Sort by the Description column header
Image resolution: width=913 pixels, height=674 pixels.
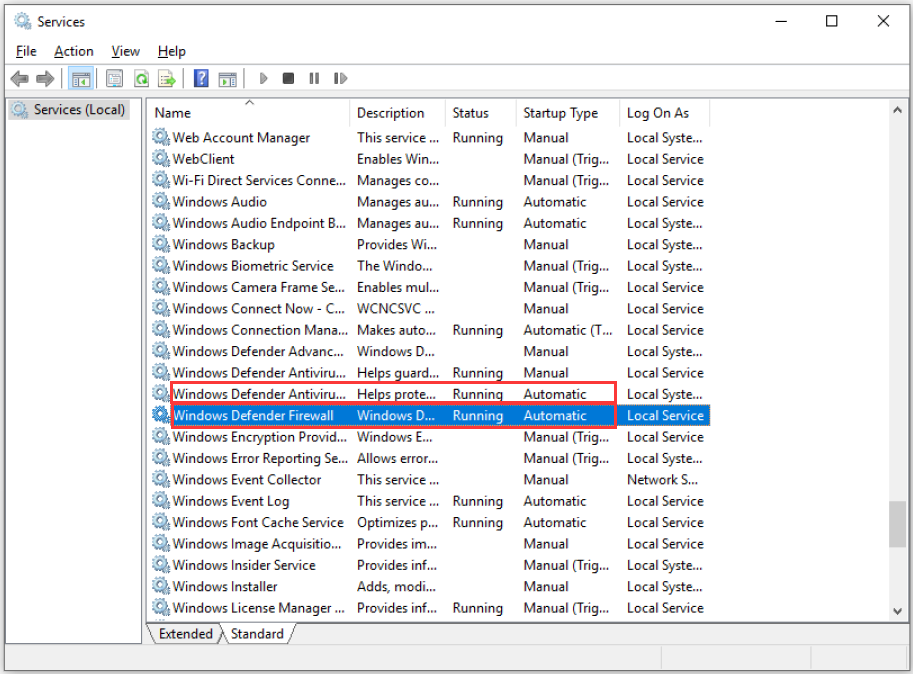coord(398,113)
